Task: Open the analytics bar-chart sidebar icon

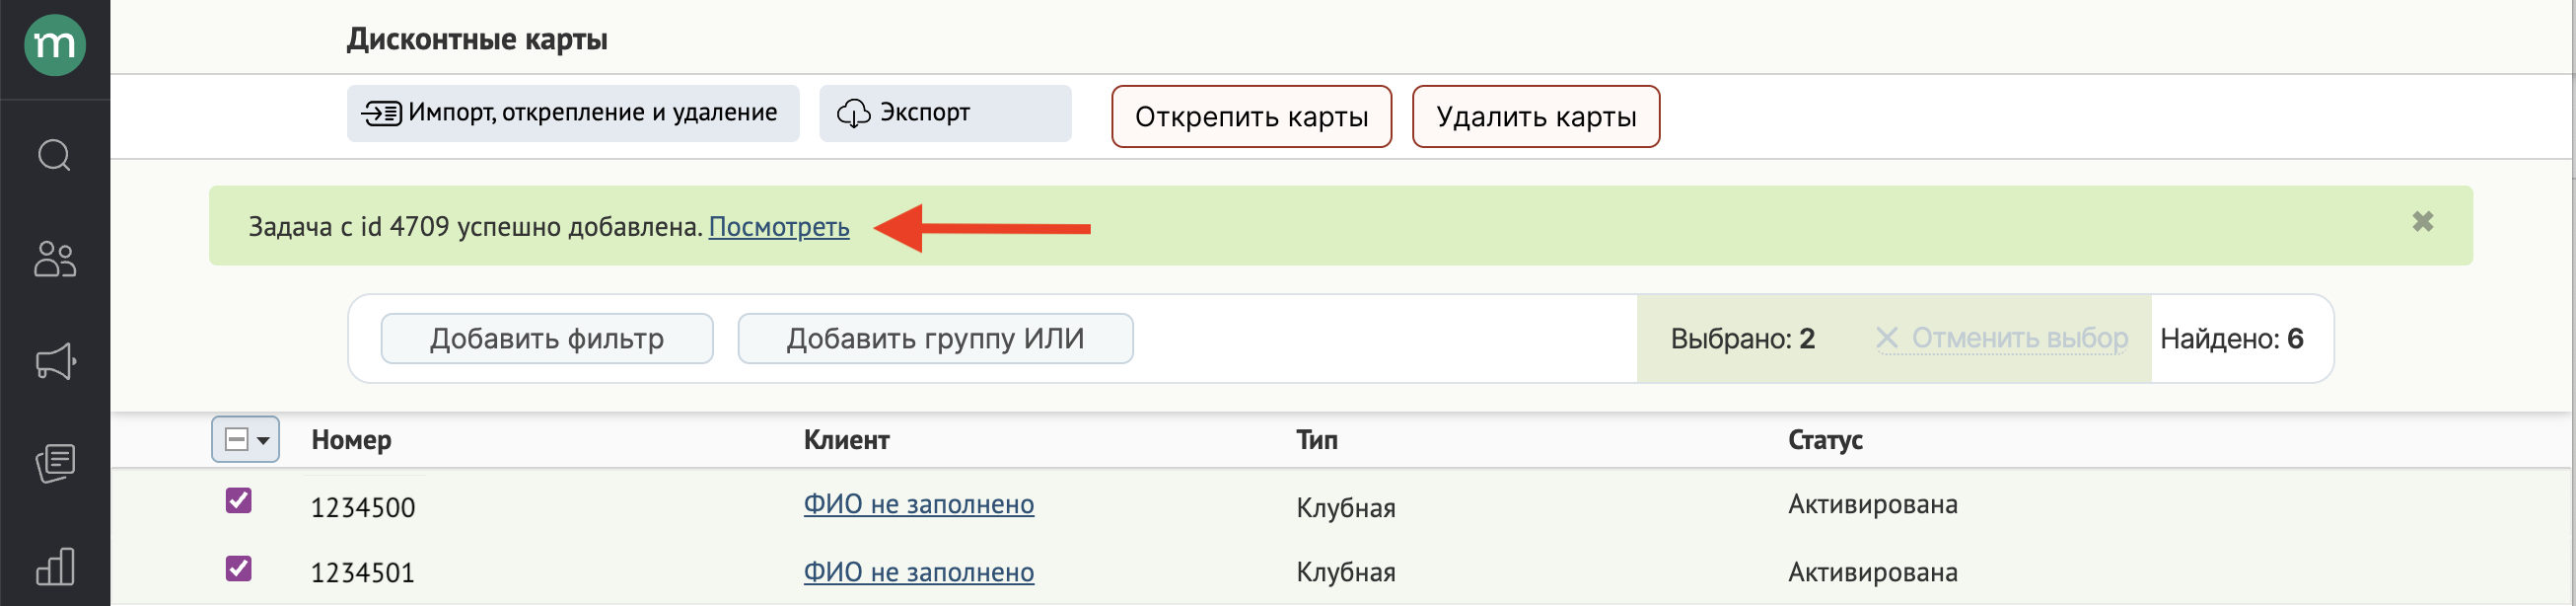Action: pos(54,566)
